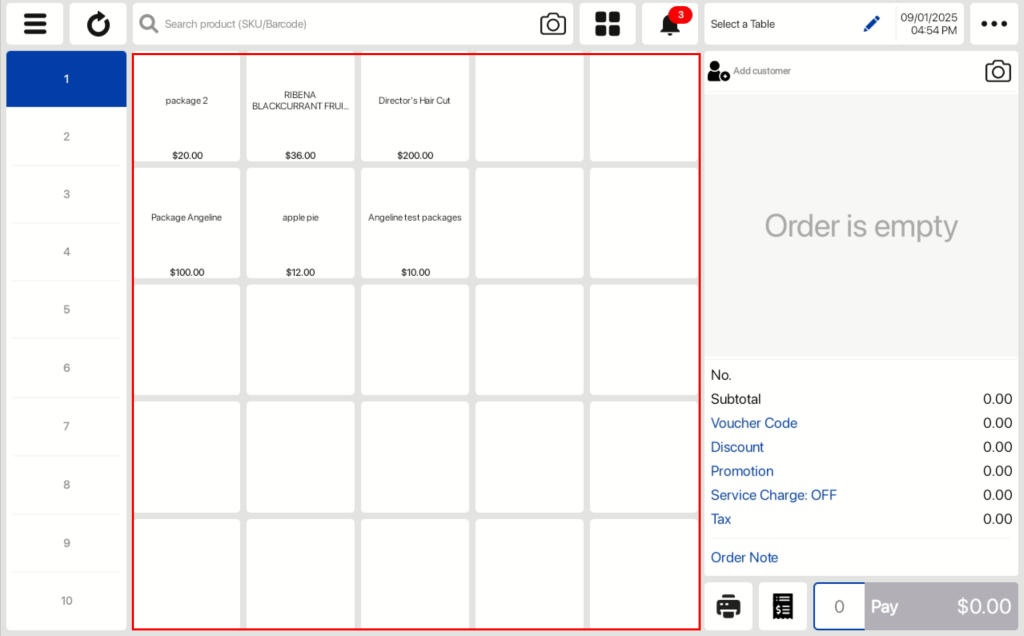Open the three-dot more options menu
This screenshot has height=636, width=1024.
click(x=994, y=24)
